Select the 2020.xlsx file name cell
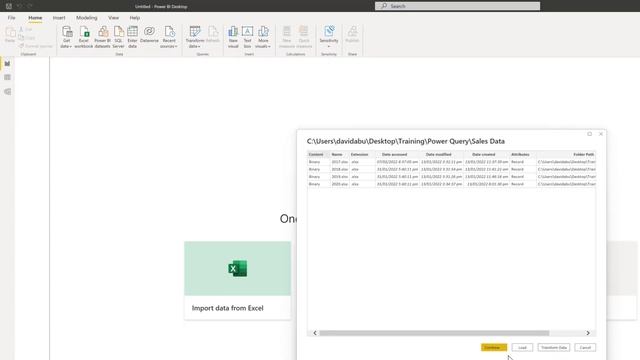The height and width of the screenshot is (360, 640). pyautogui.click(x=340, y=184)
